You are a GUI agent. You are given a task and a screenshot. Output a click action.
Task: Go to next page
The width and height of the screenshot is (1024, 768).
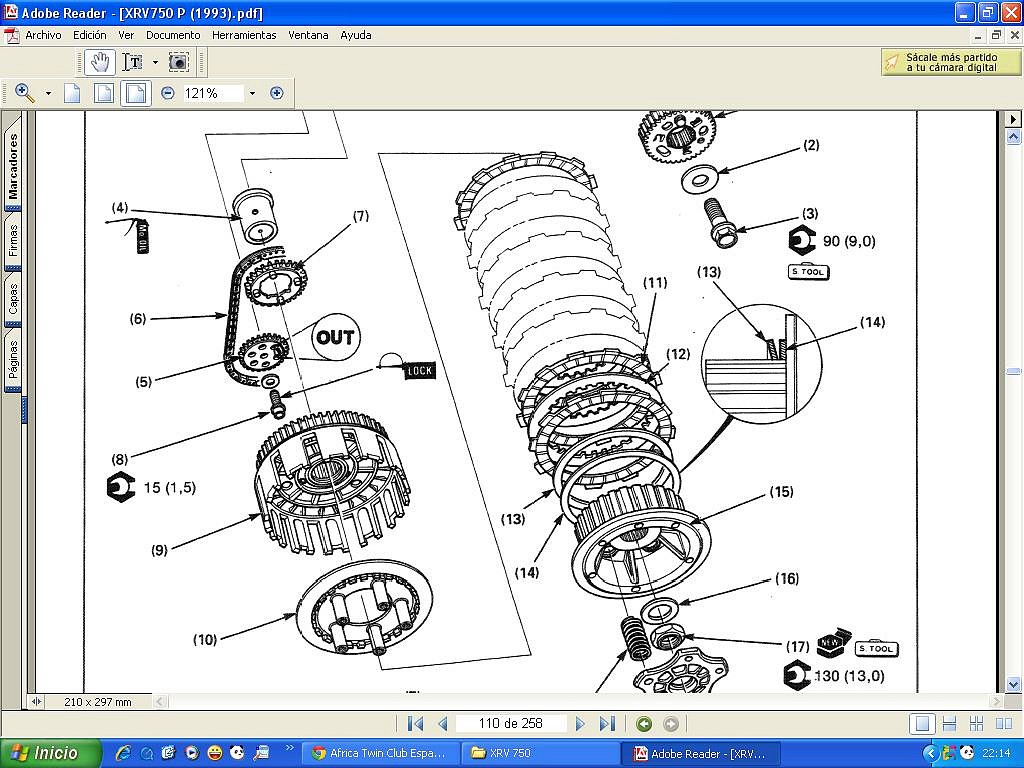pos(579,724)
